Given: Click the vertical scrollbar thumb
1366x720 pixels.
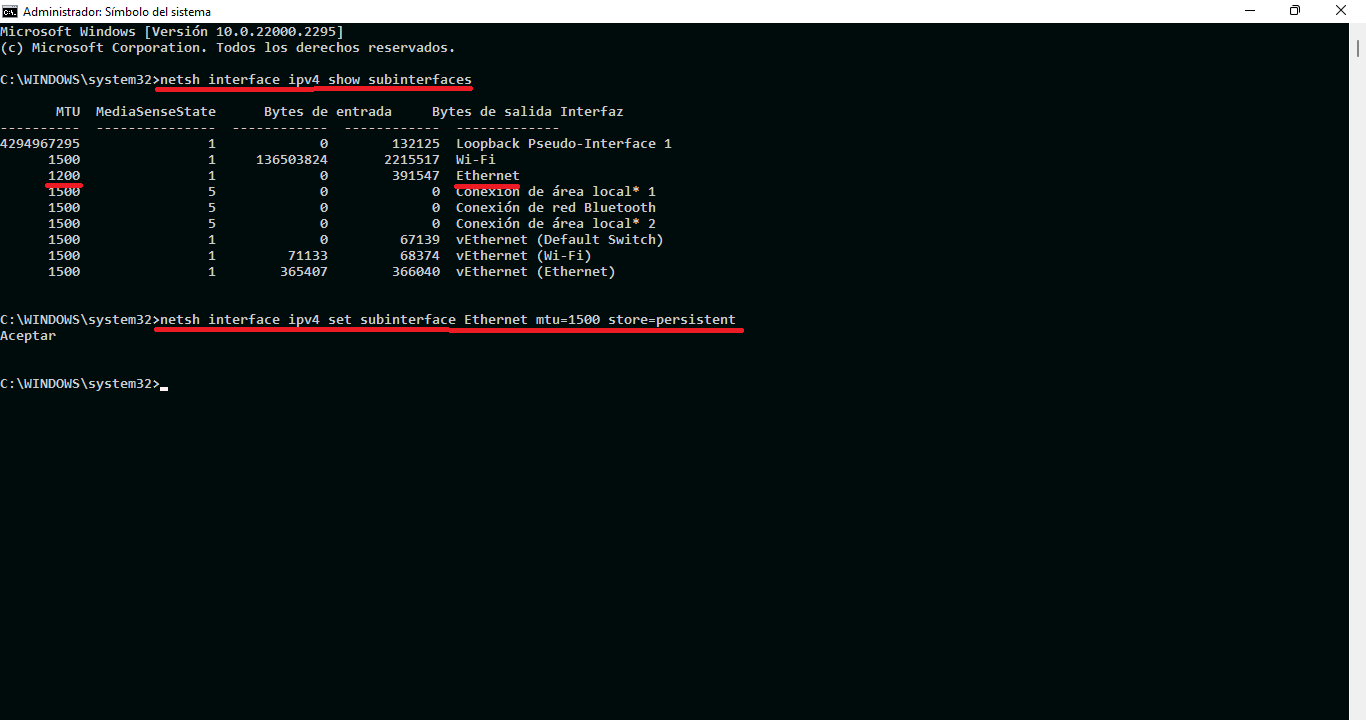Looking at the screenshot, I should tap(1359, 49).
